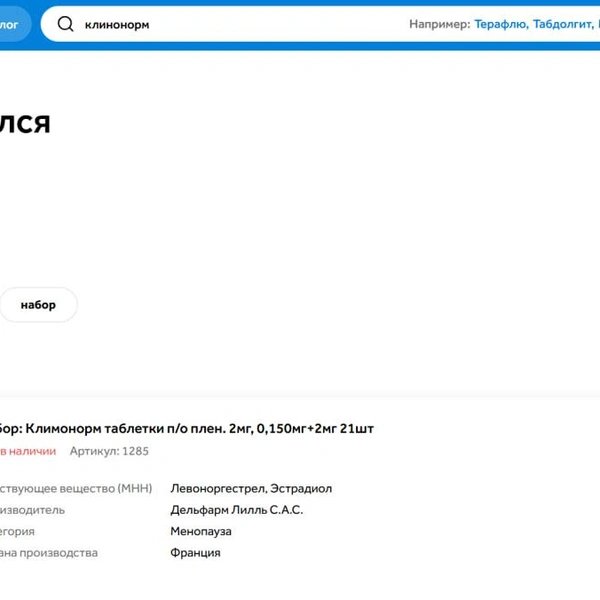The image size is (600, 600).
Task: Click the в наличии availability status label
Action: click(28, 451)
